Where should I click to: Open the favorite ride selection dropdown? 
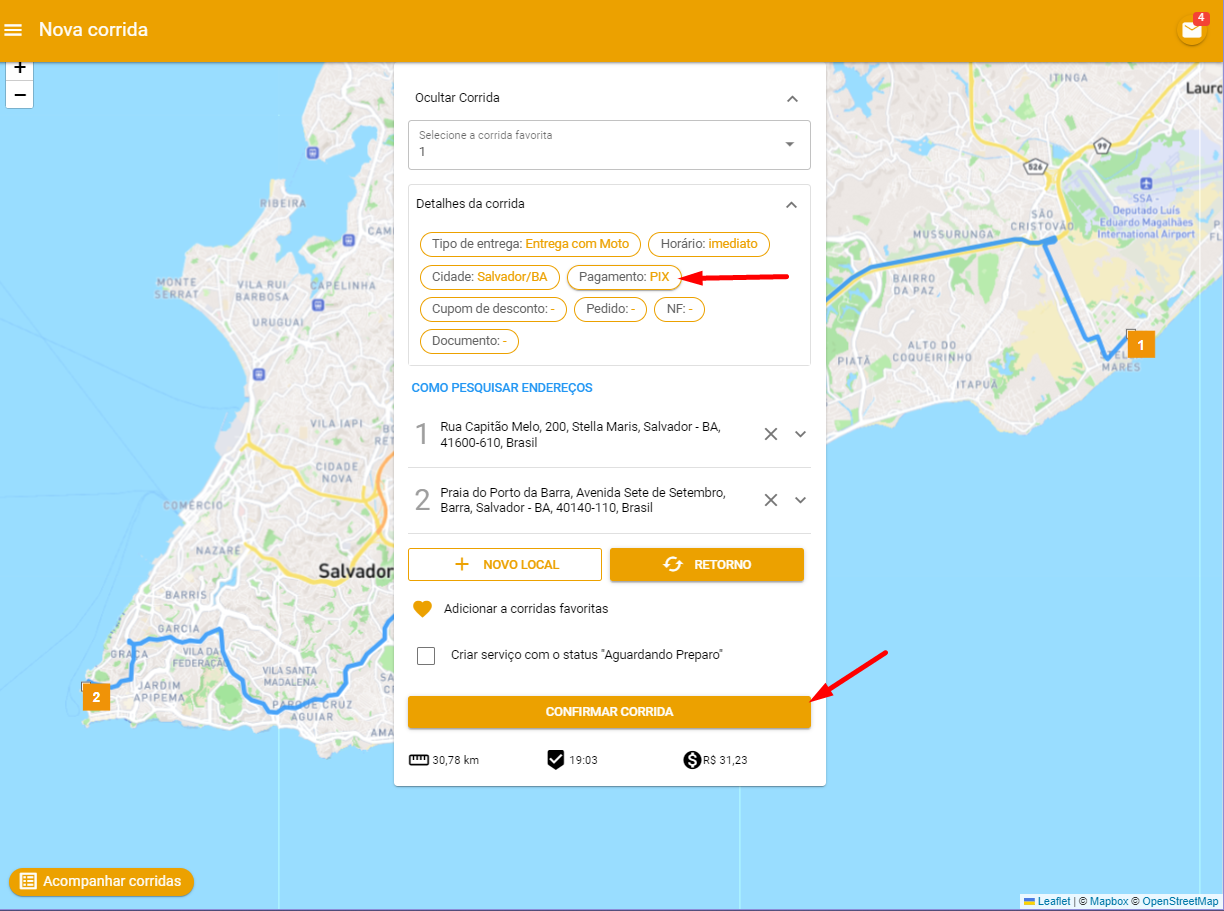pyautogui.click(x=609, y=145)
